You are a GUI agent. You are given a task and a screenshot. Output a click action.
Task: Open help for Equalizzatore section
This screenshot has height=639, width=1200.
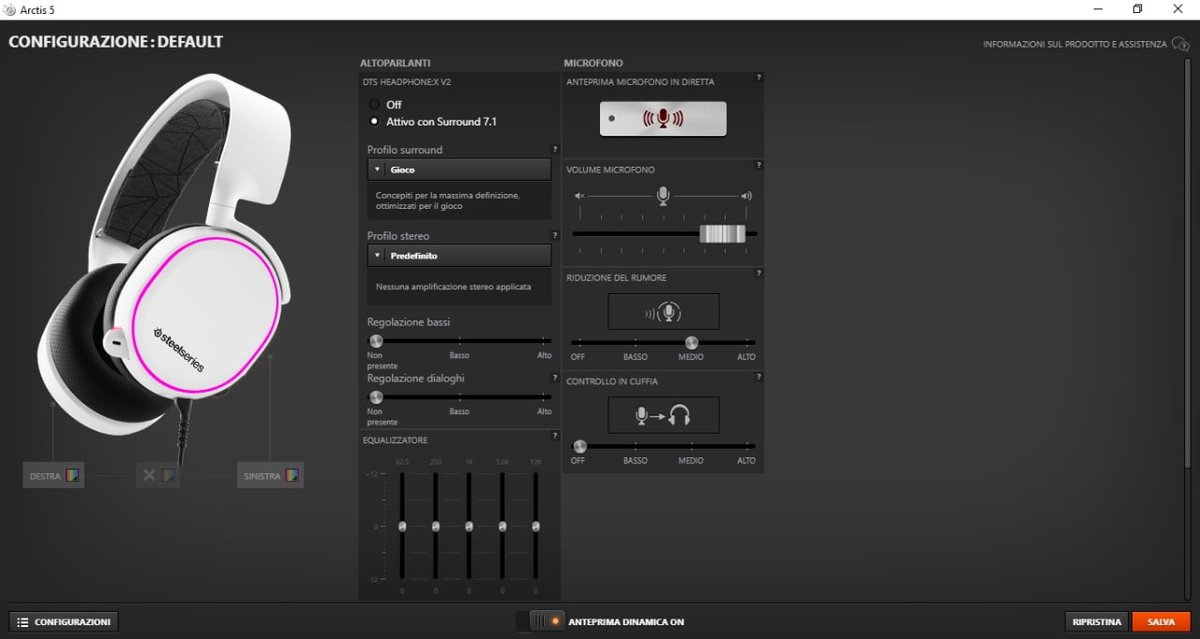[x=555, y=436]
